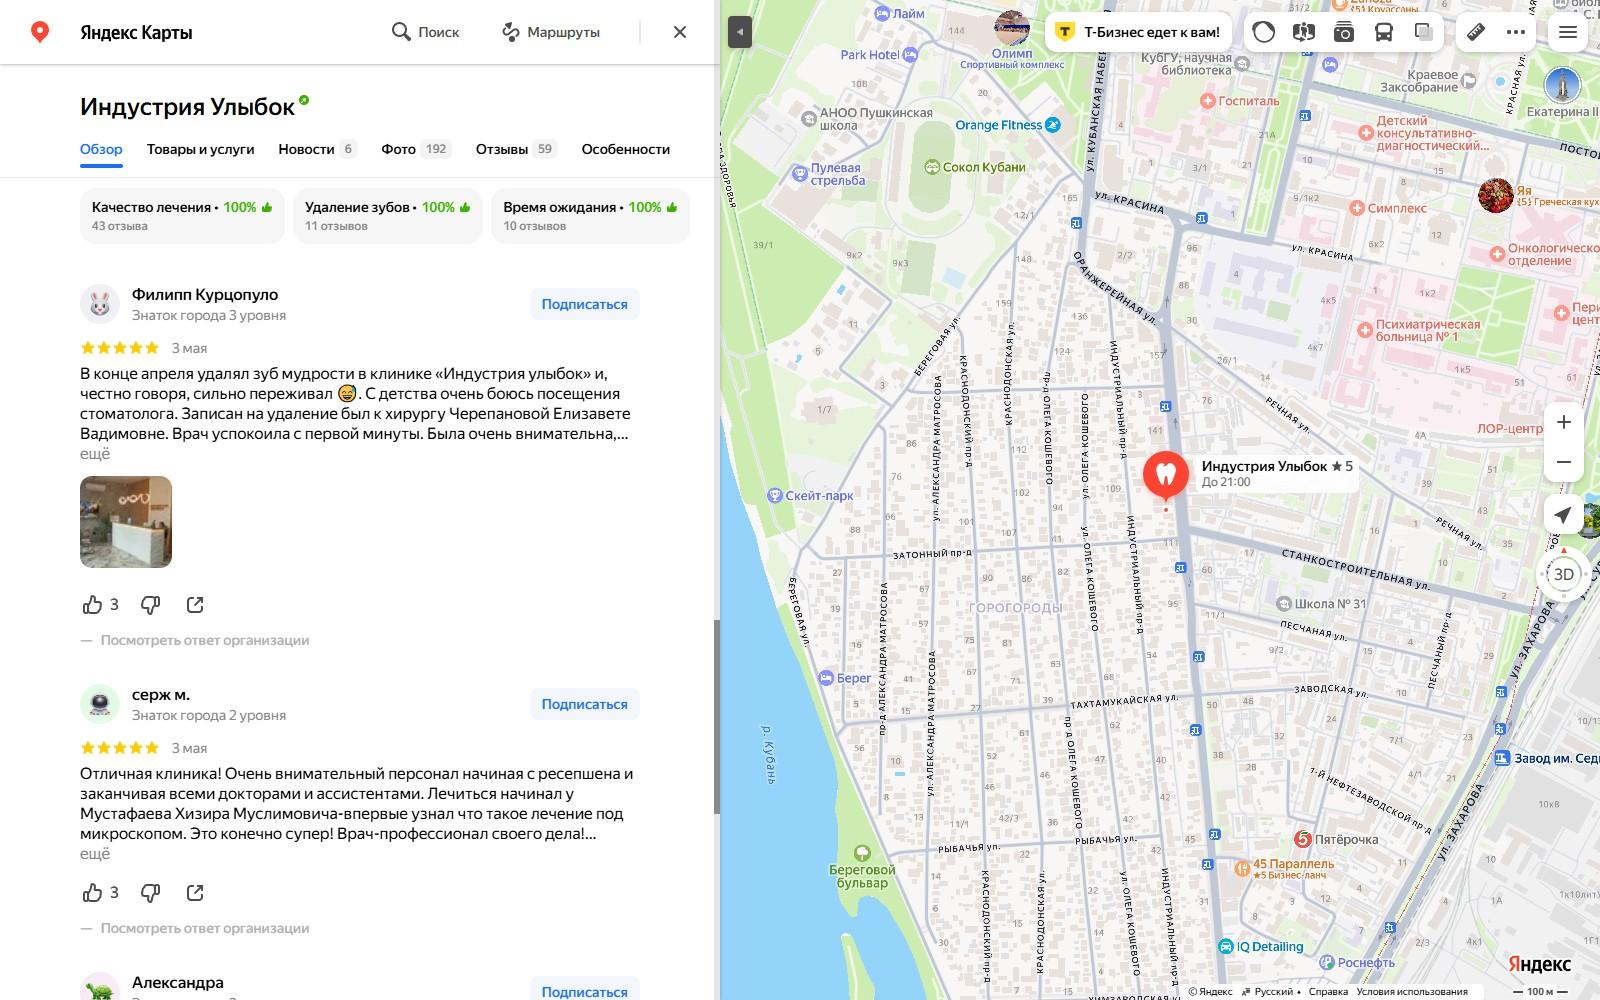This screenshot has width=1600, height=1000.
Task: Open the Фото tab
Action: (416, 149)
